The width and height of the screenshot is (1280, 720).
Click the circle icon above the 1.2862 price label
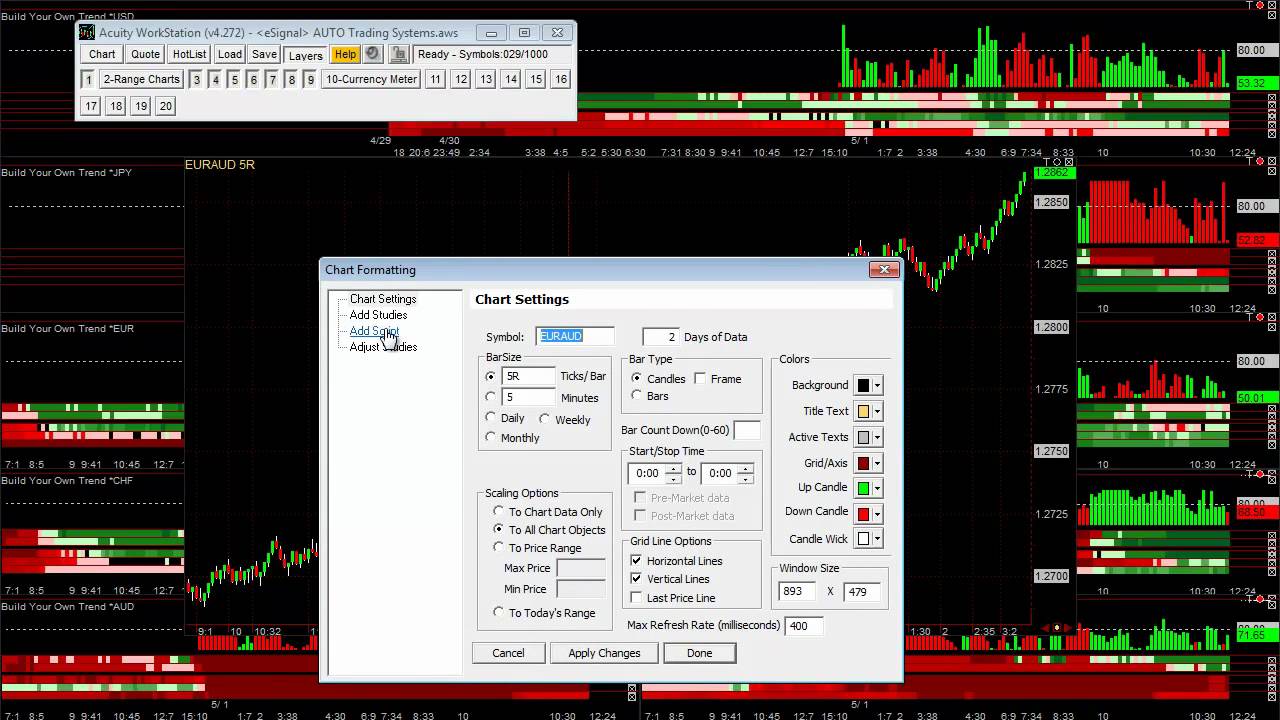pyautogui.click(x=1058, y=162)
